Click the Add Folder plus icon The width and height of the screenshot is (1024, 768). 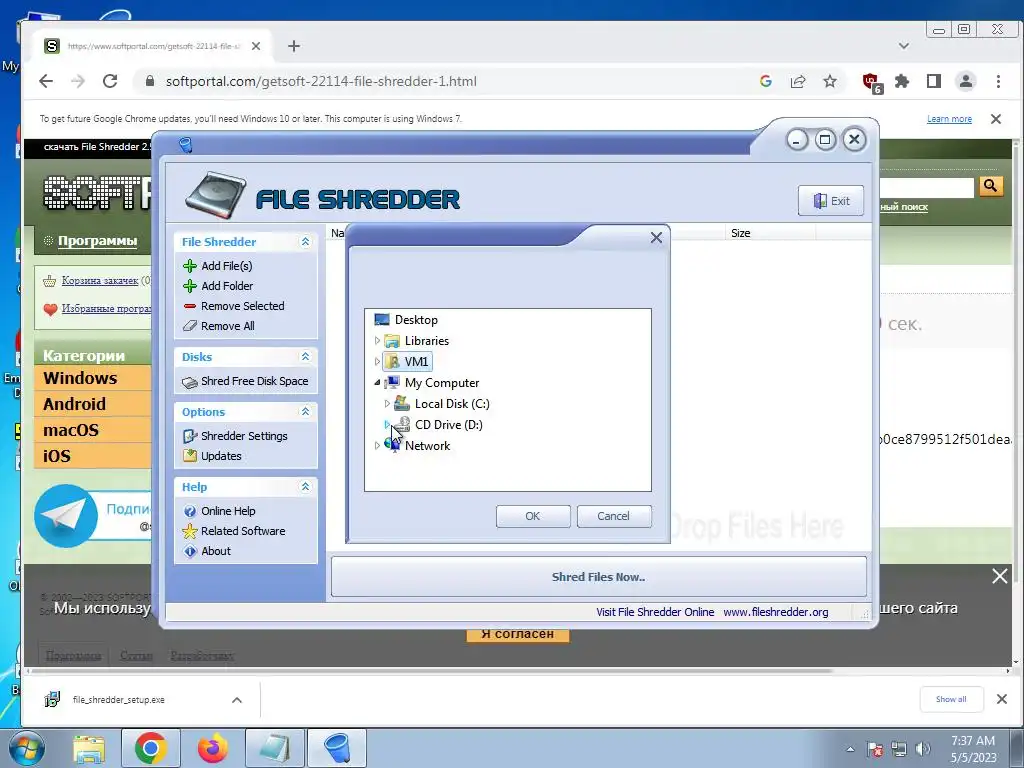point(190,286)
